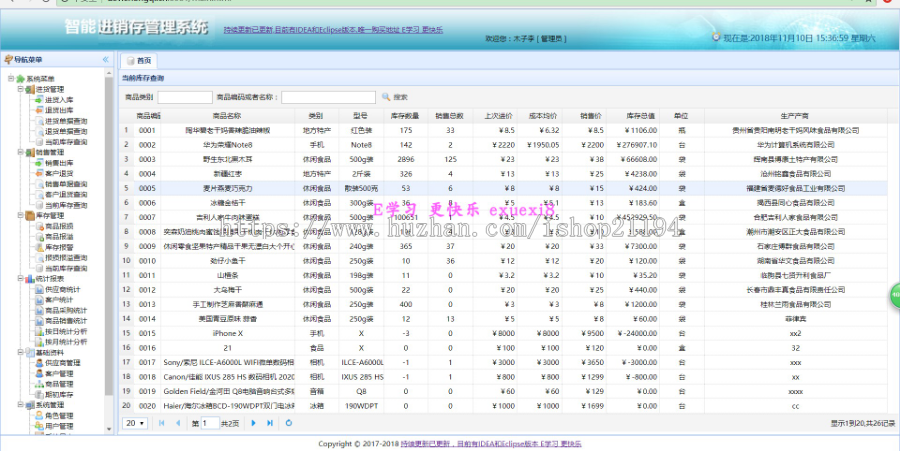Open 退货出库 in the navigation tree
Screen dimensions: 900x451
click(x=59, y=110)
